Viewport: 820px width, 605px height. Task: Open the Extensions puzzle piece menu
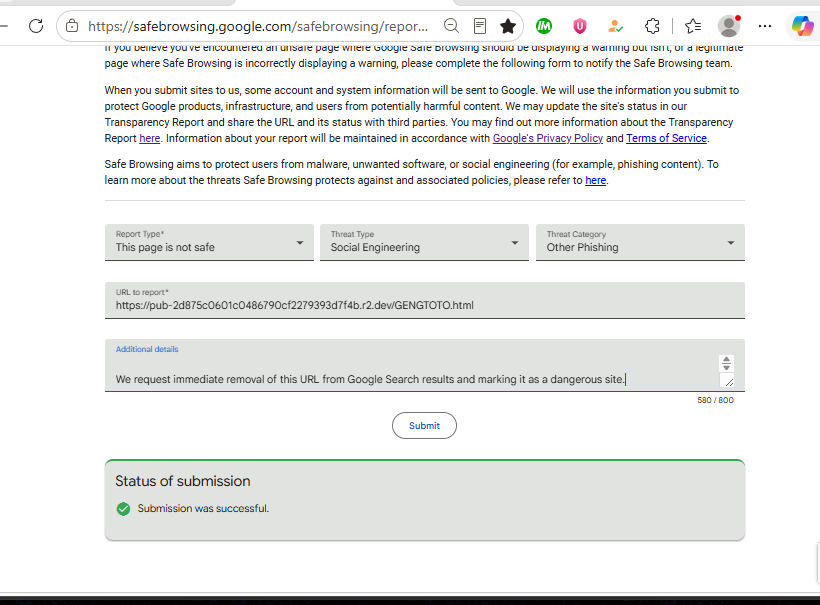(x=652, y=26)
